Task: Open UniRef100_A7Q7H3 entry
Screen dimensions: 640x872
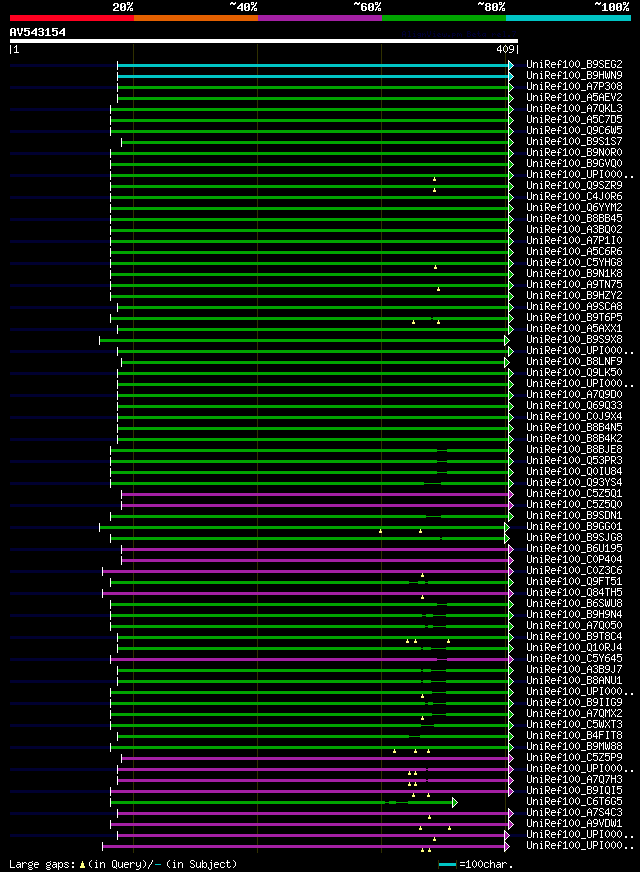Action: tap(574, 780)
